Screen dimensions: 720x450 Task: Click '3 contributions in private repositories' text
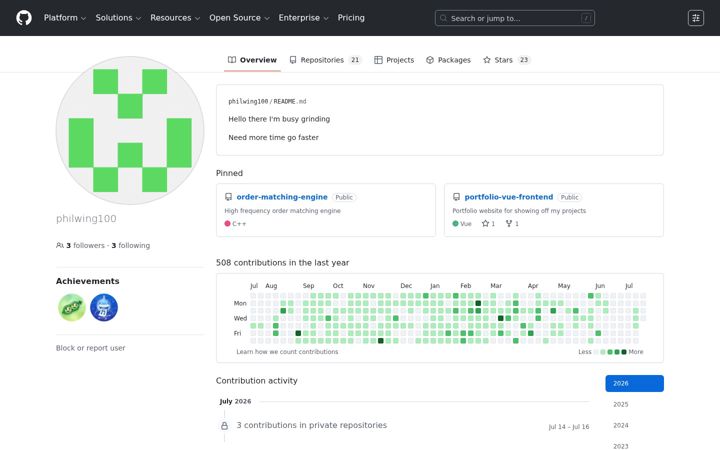312,425
